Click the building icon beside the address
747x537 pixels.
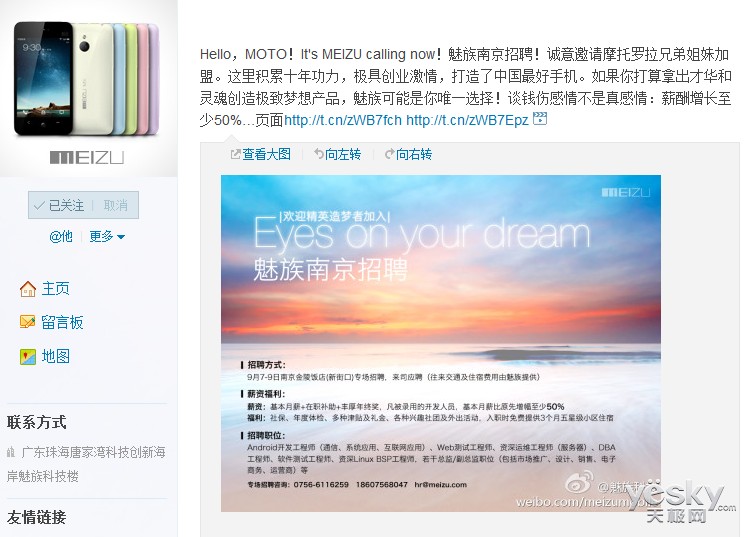11,452
